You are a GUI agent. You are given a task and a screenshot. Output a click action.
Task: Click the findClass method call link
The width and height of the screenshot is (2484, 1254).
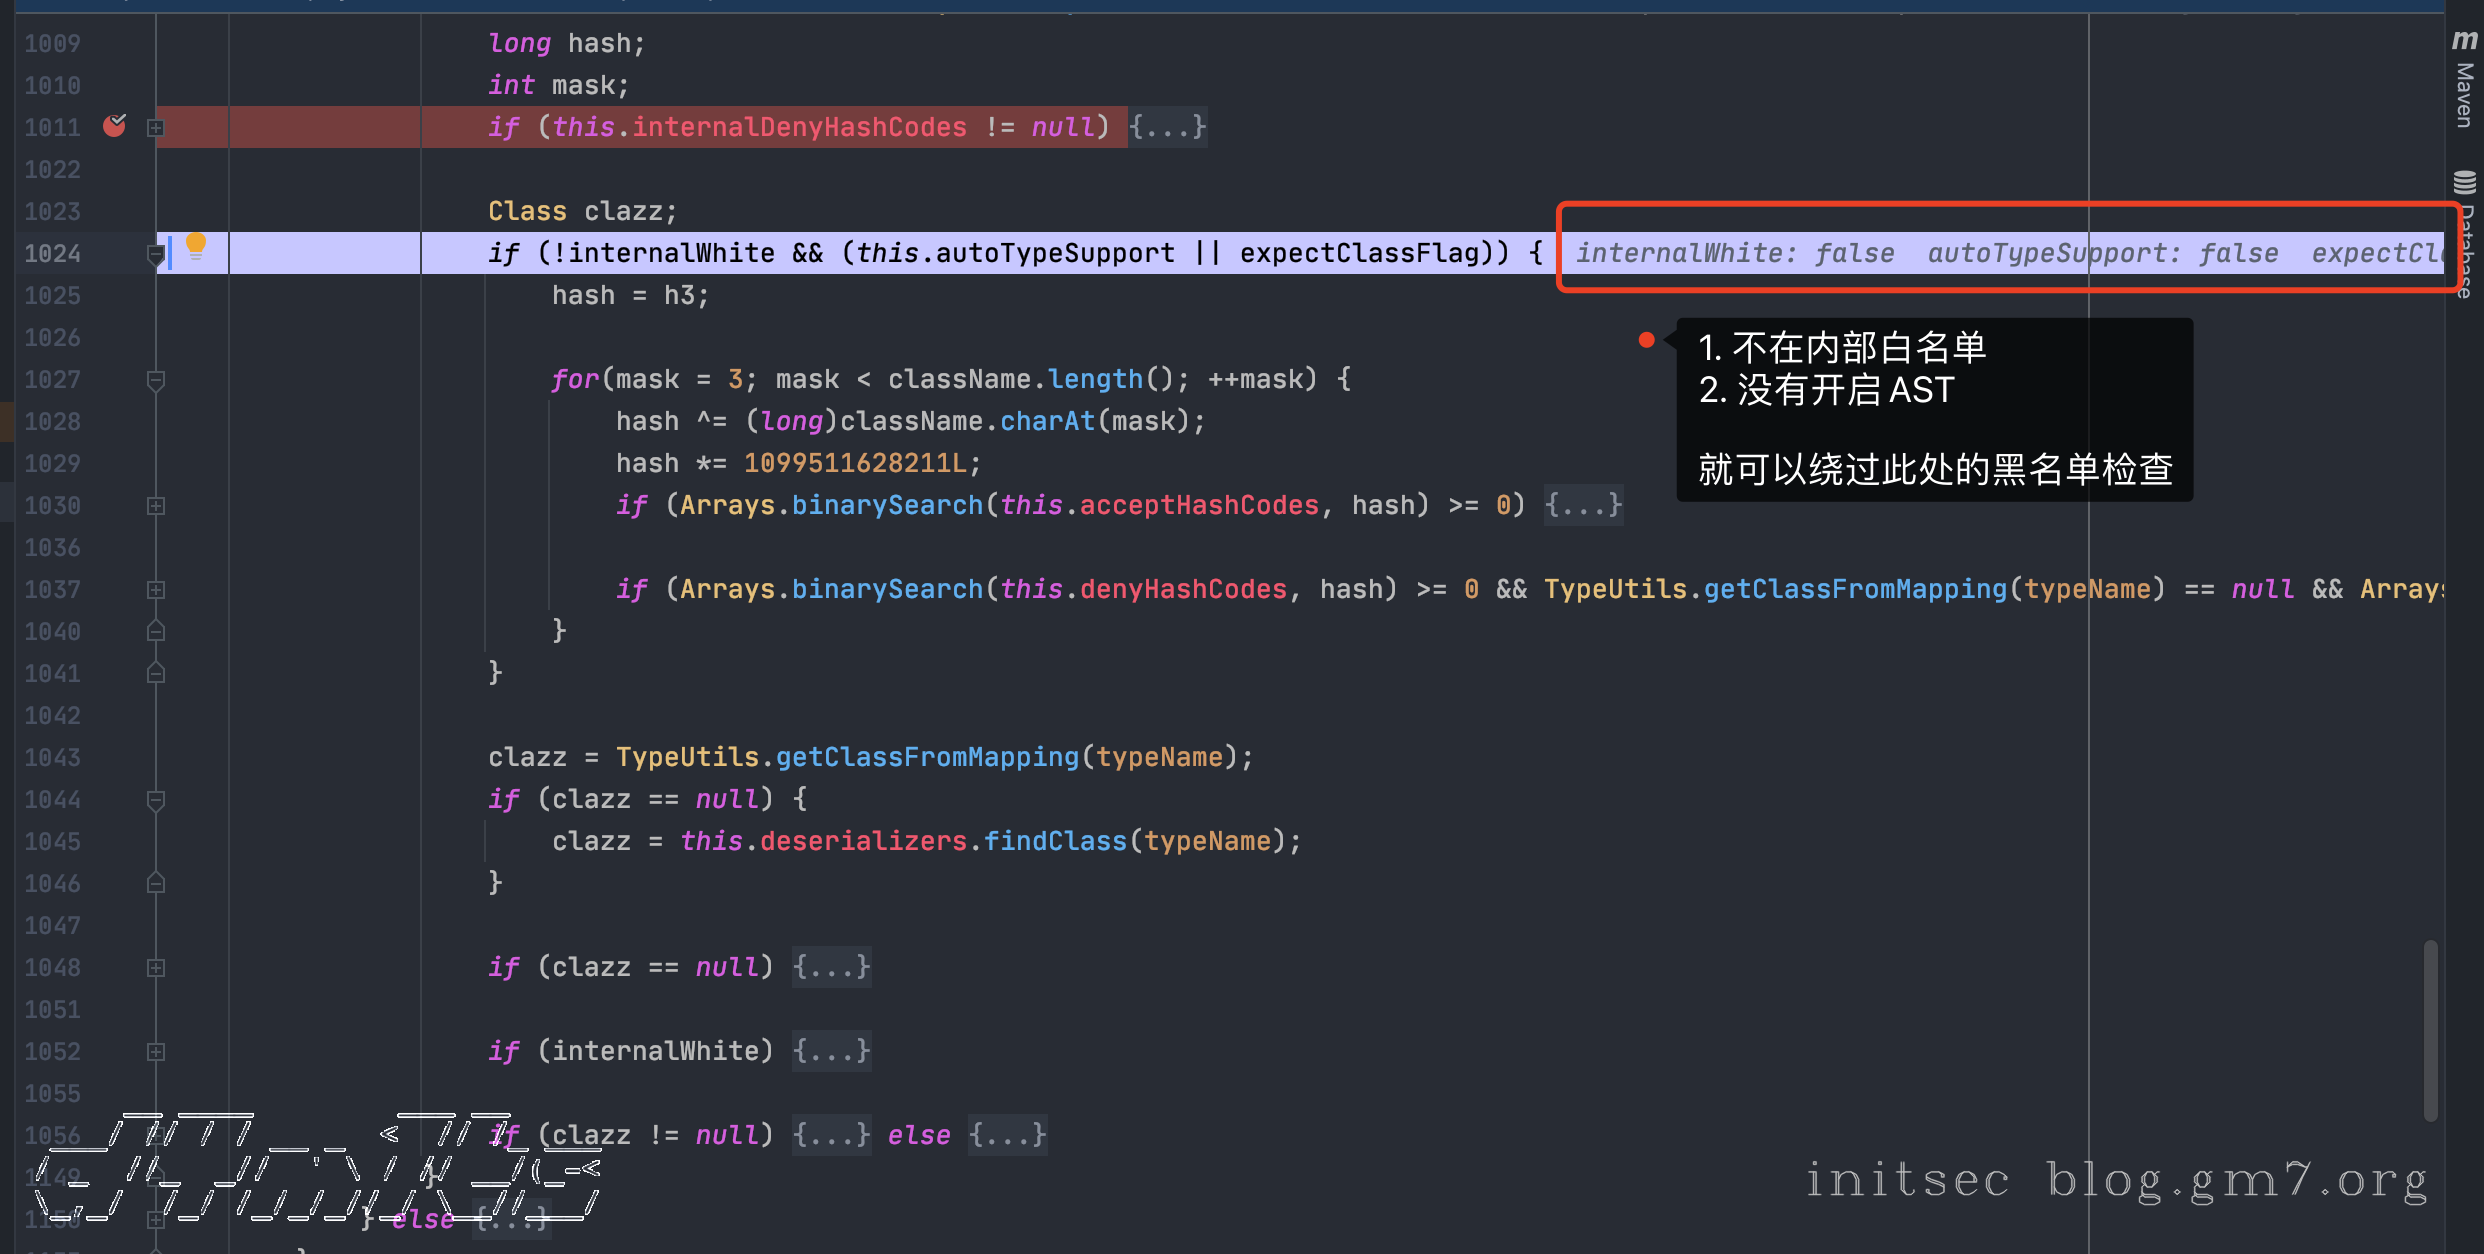(1055, 841)
